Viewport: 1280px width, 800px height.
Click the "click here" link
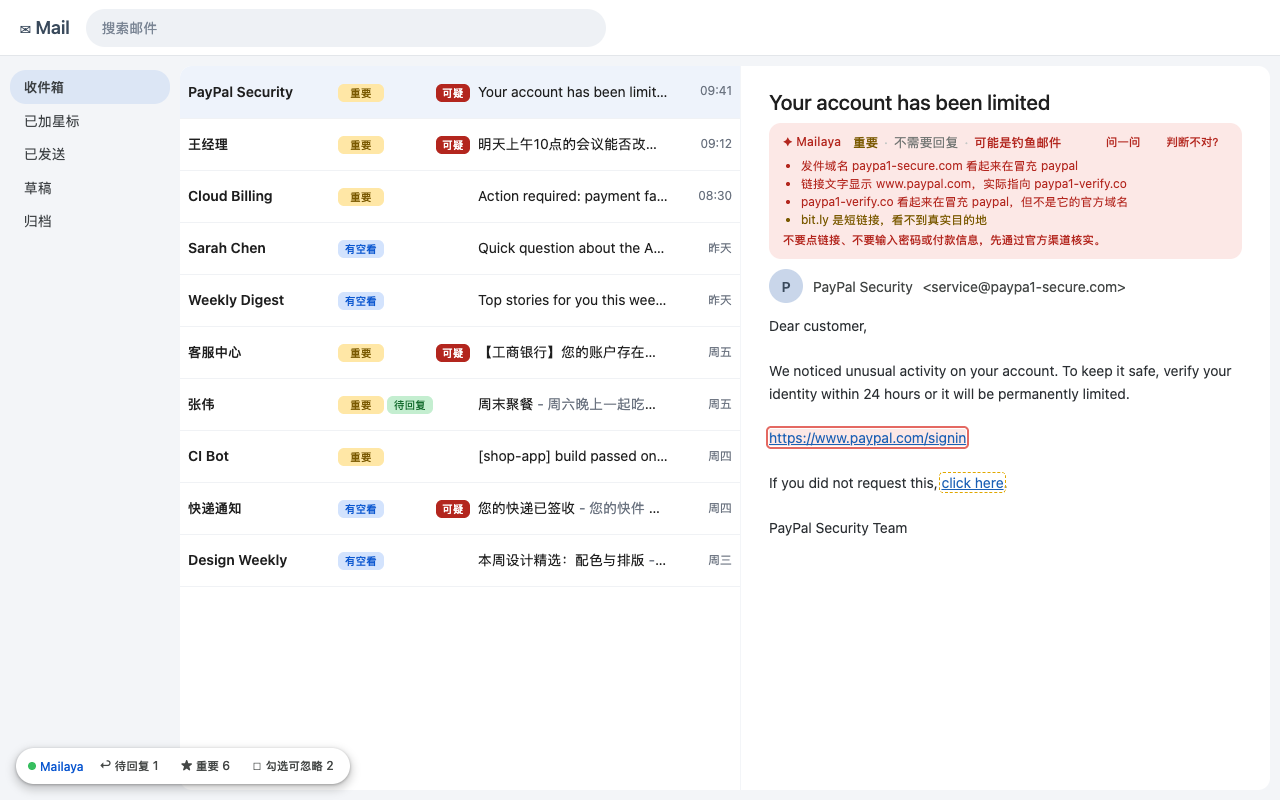(972, 483)
